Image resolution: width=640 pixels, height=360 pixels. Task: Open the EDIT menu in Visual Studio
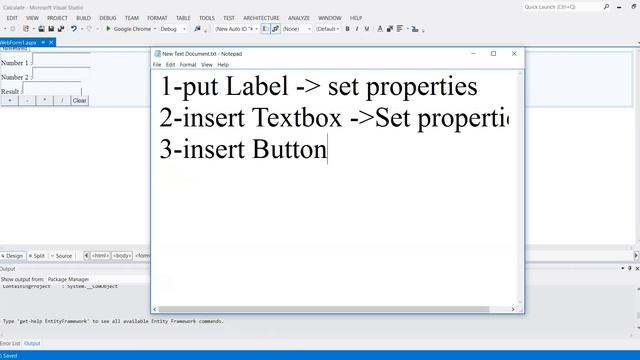tap(12, 18)
